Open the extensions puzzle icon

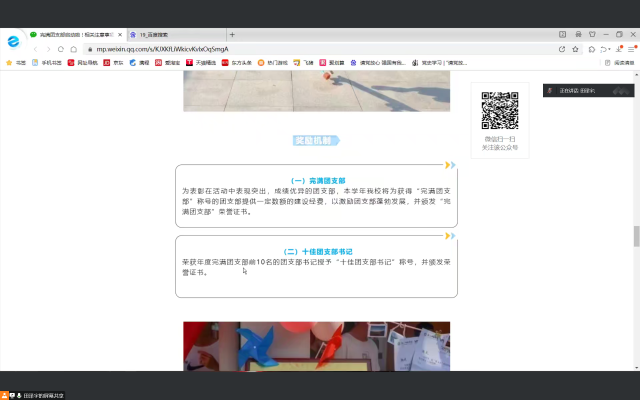tap(592, 49)
